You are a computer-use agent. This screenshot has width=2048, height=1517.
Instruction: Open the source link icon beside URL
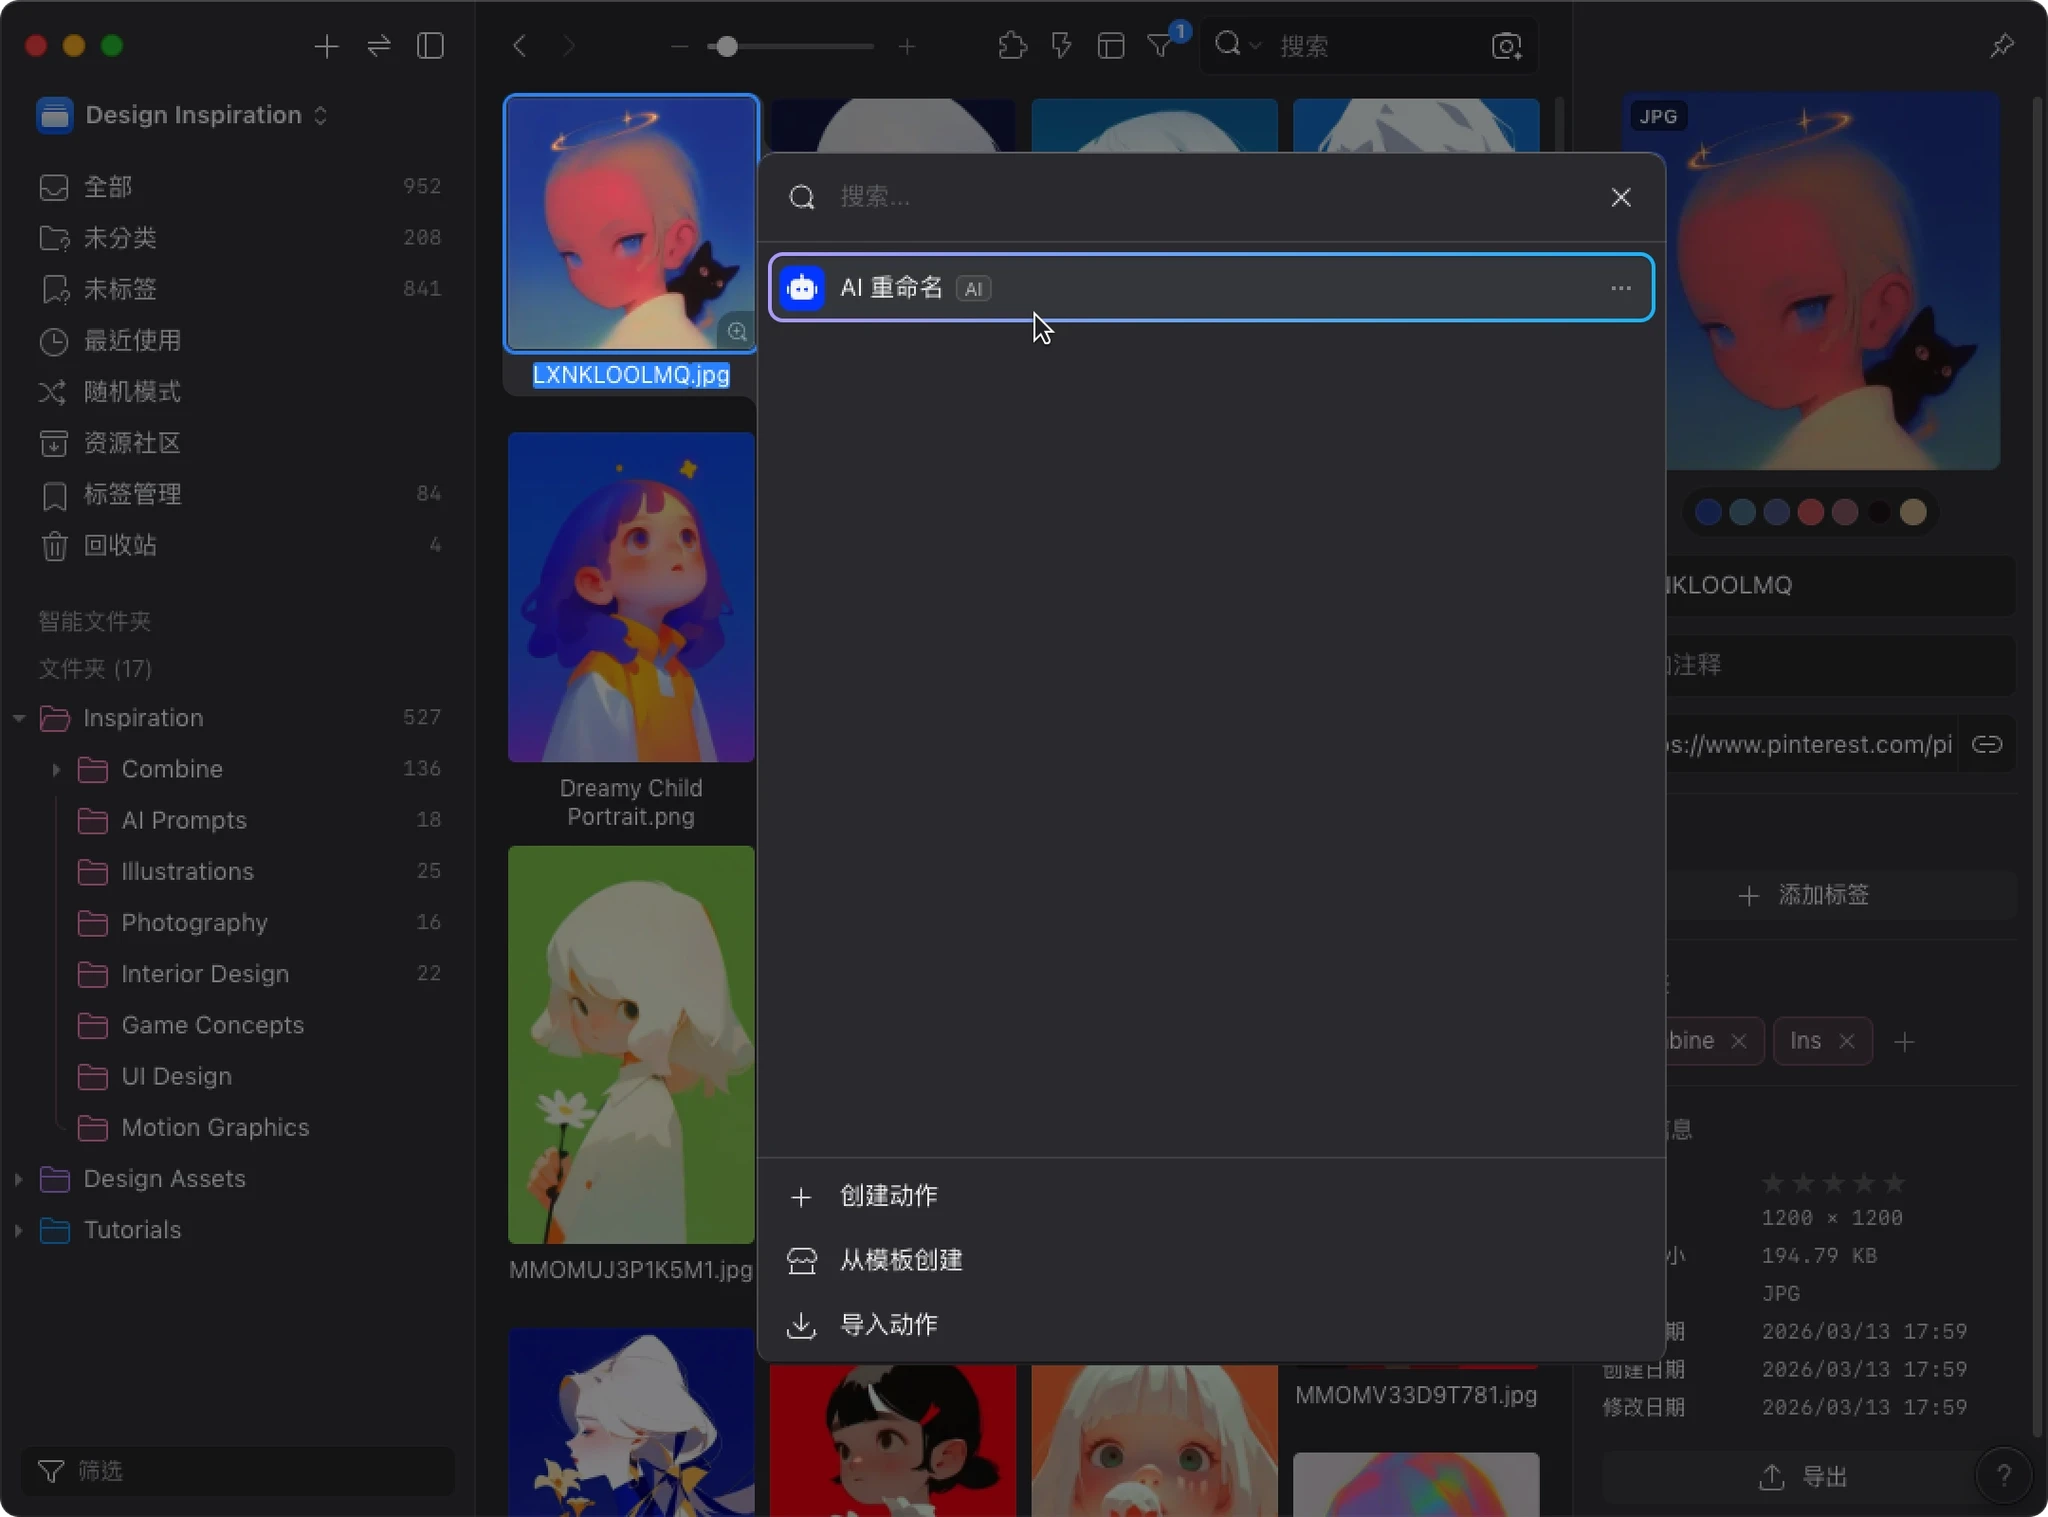(1986, 745)
